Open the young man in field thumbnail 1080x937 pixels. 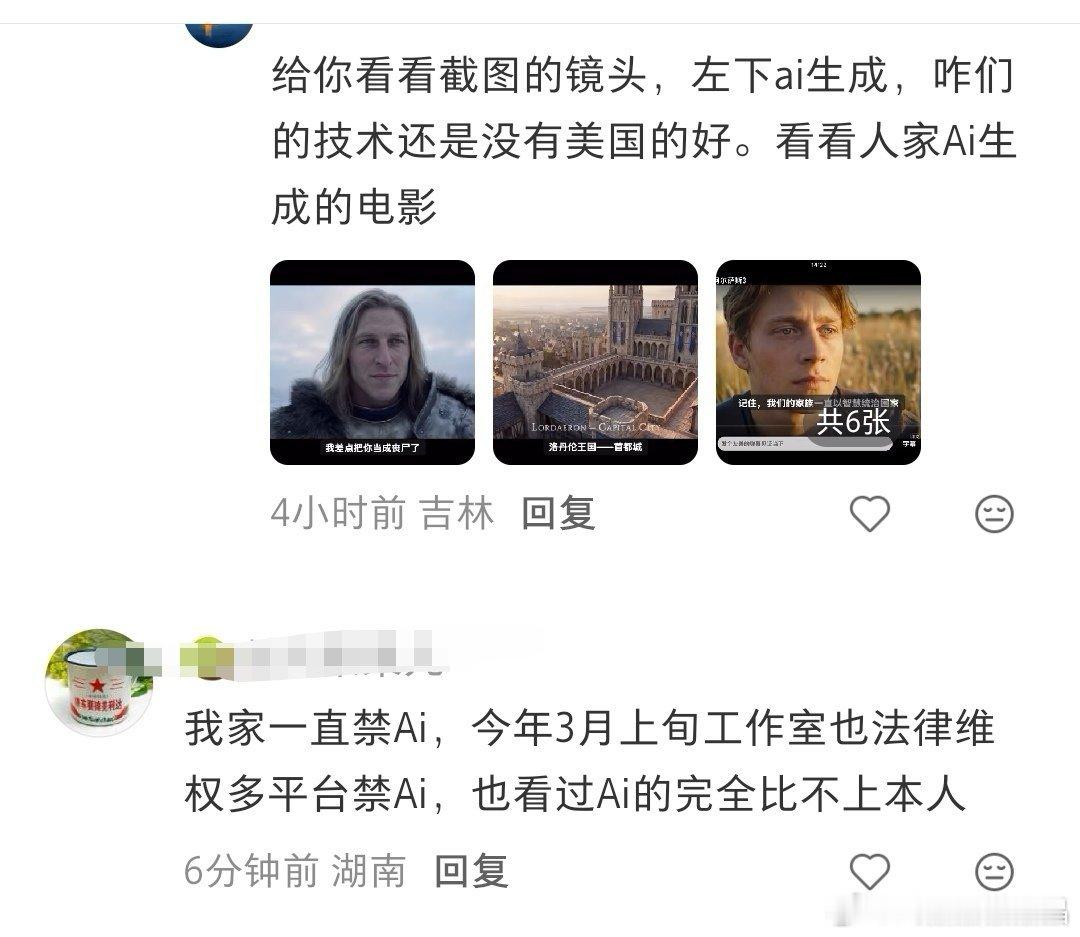tap(818, 362)
